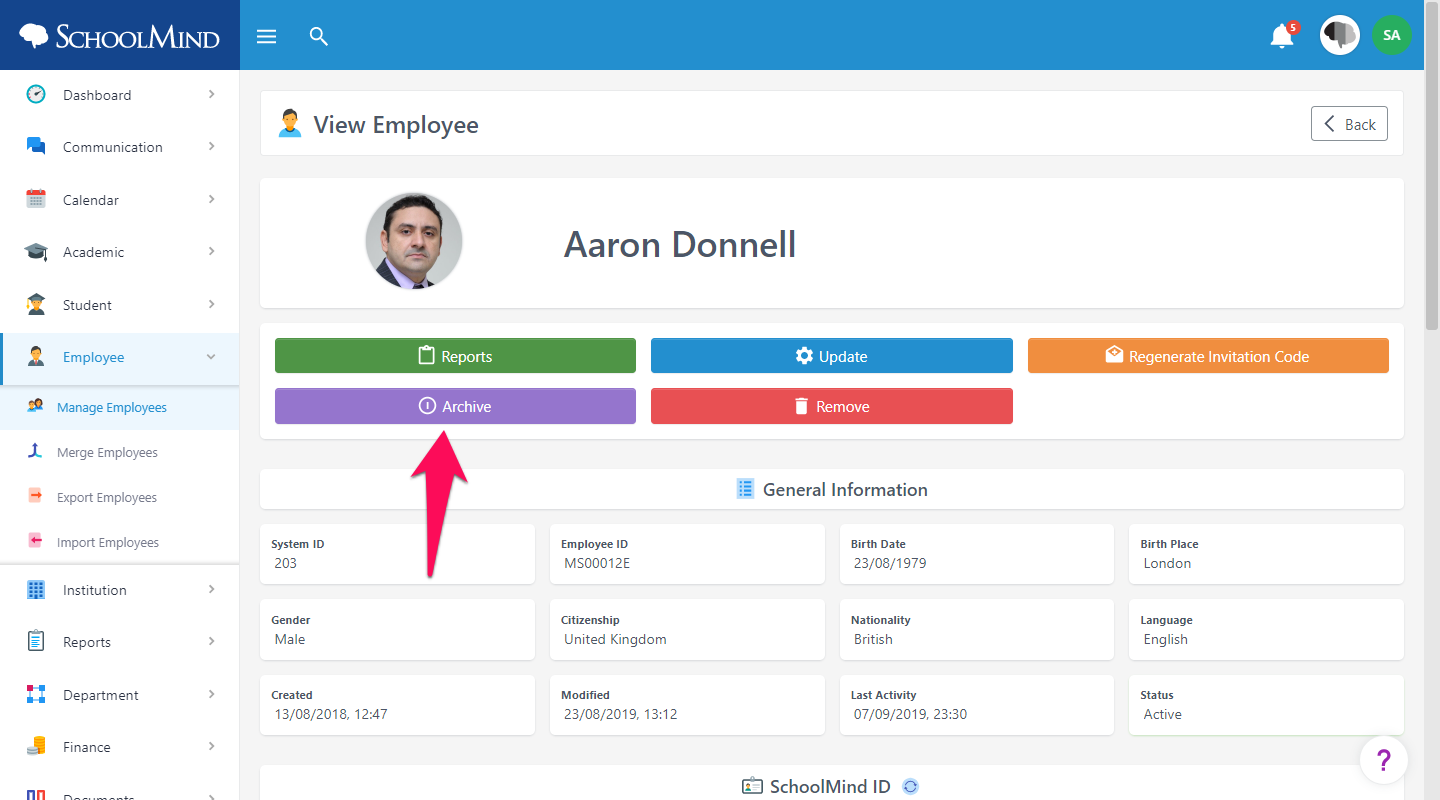Open the search magnifier icon

tap(319, 37)
